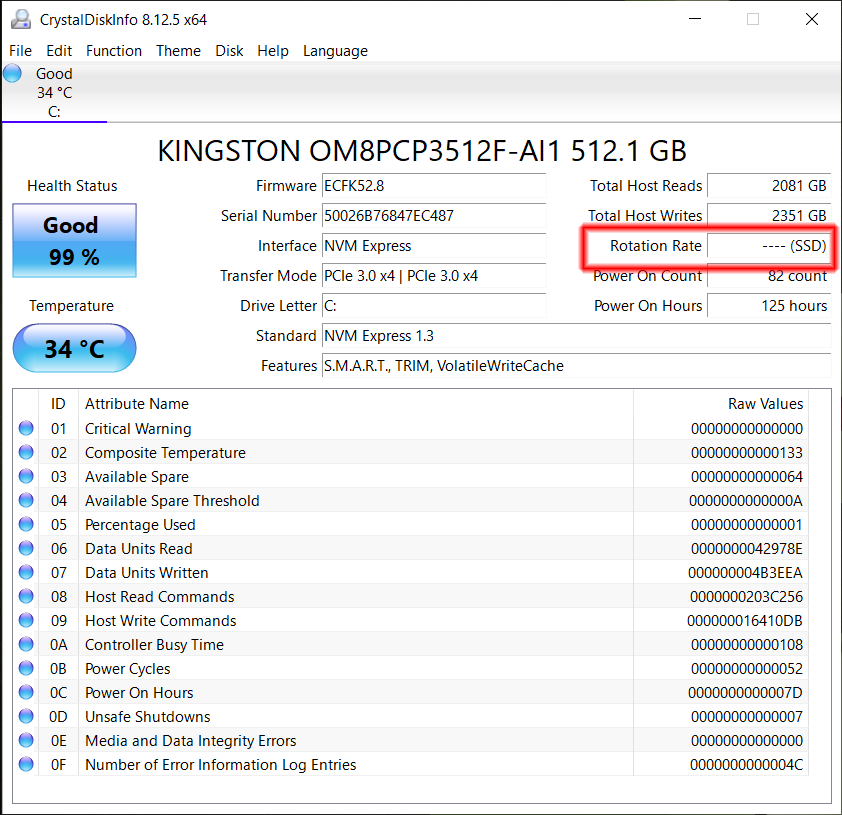The image size is (842, 815).
Task: Click the blue status orb for drive C:
Action: pyautogui.click(x=12, y=74)
